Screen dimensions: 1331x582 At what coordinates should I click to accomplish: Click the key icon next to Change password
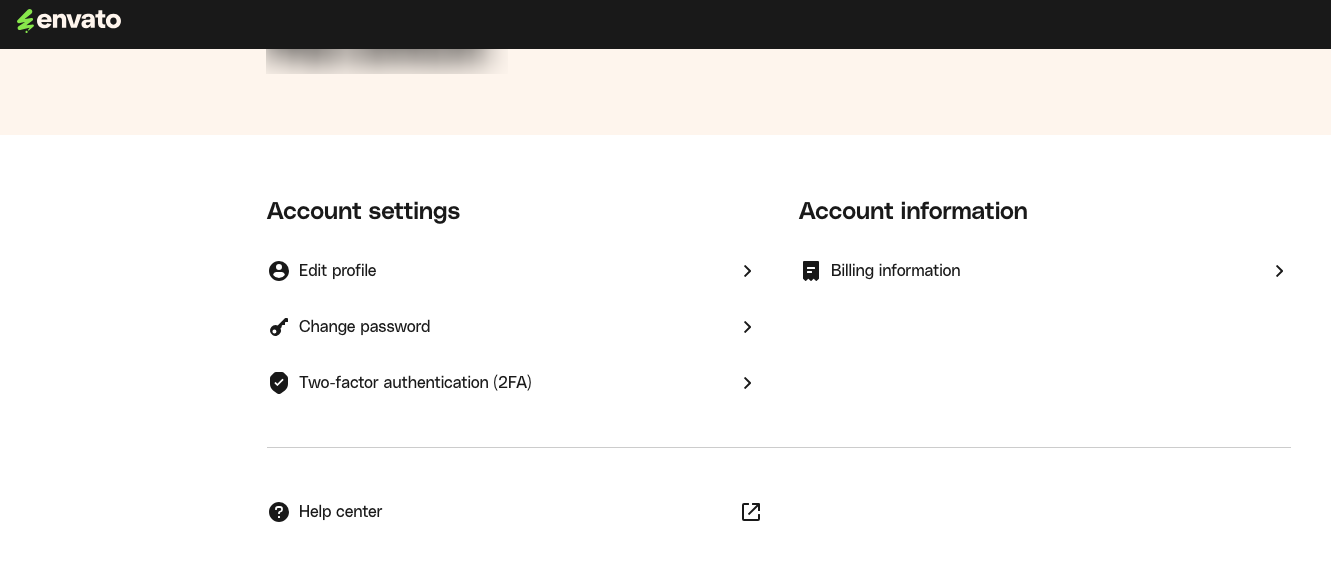click(x=279, y=326)
